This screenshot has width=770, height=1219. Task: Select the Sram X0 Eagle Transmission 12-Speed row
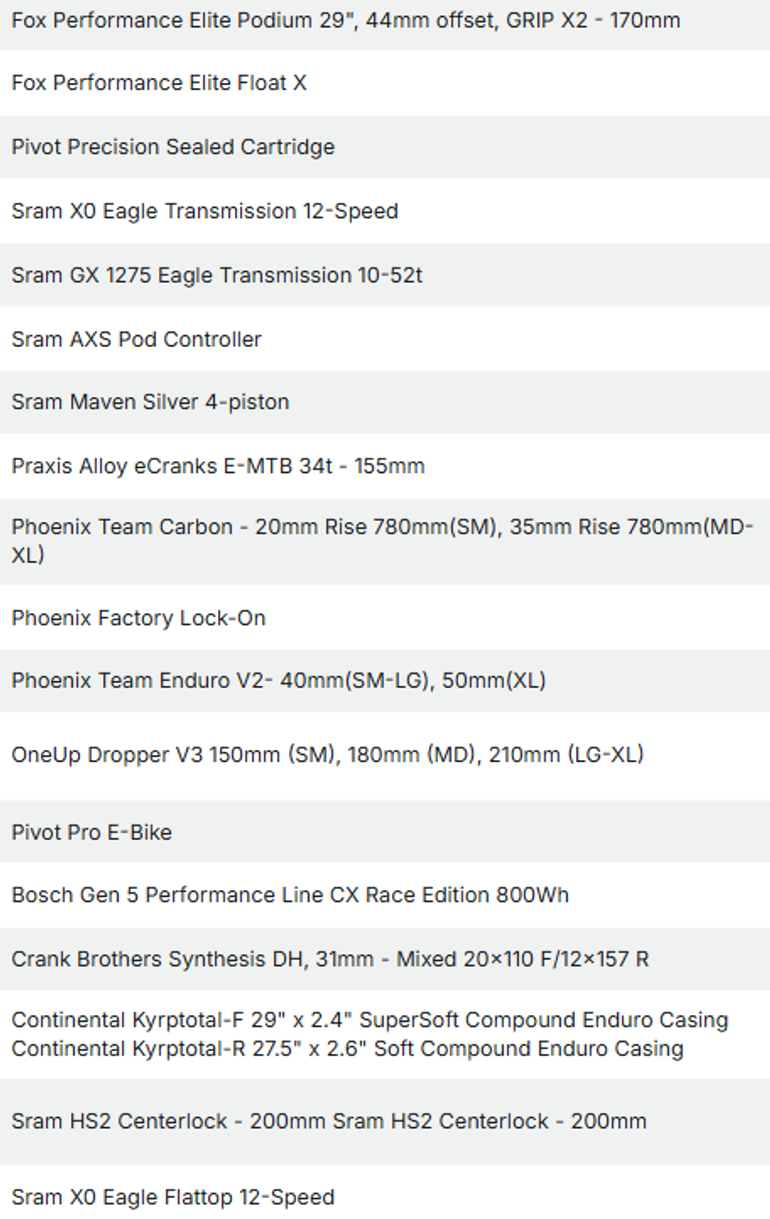(x=385, y=211)
